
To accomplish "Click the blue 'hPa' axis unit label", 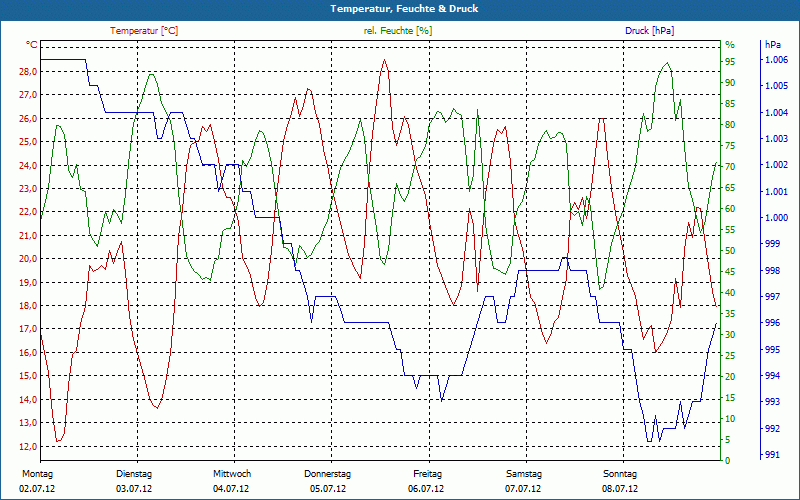I will click(x=773, y=45).
